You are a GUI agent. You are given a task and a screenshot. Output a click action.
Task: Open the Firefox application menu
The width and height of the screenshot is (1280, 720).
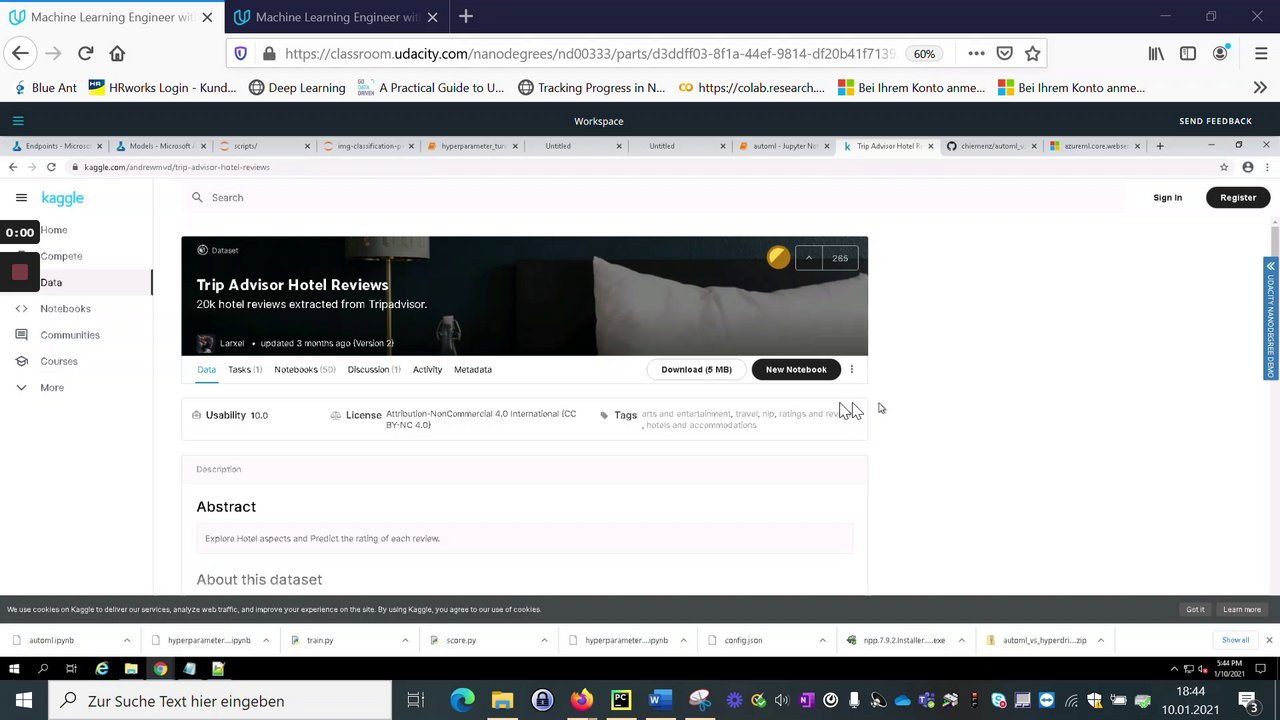coord(1260,53)
